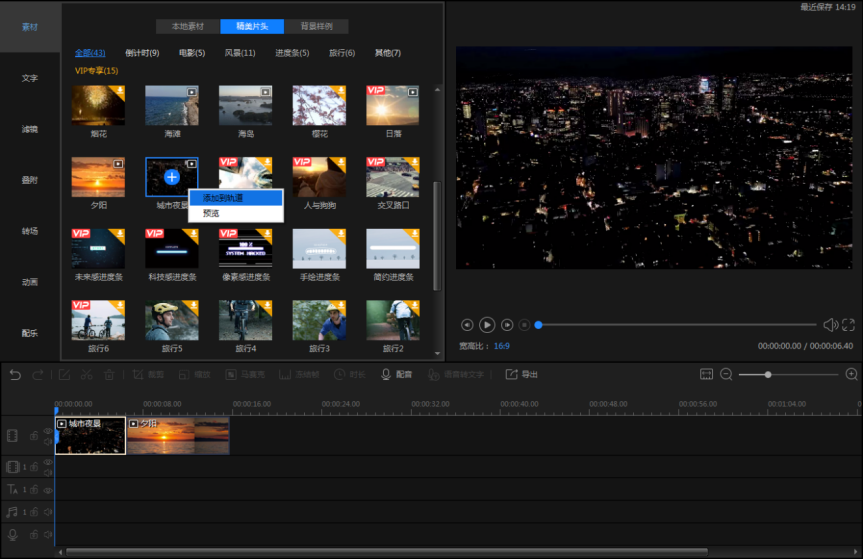Click material list scroll down arrow

tap(438, 353)
